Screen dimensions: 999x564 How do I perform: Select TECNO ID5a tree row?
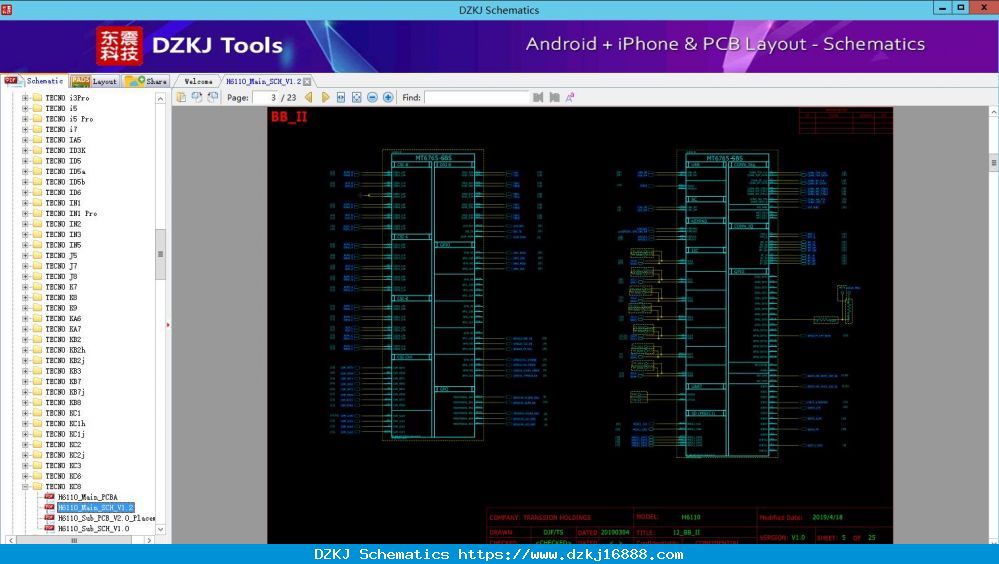click(x=65, y=171)
